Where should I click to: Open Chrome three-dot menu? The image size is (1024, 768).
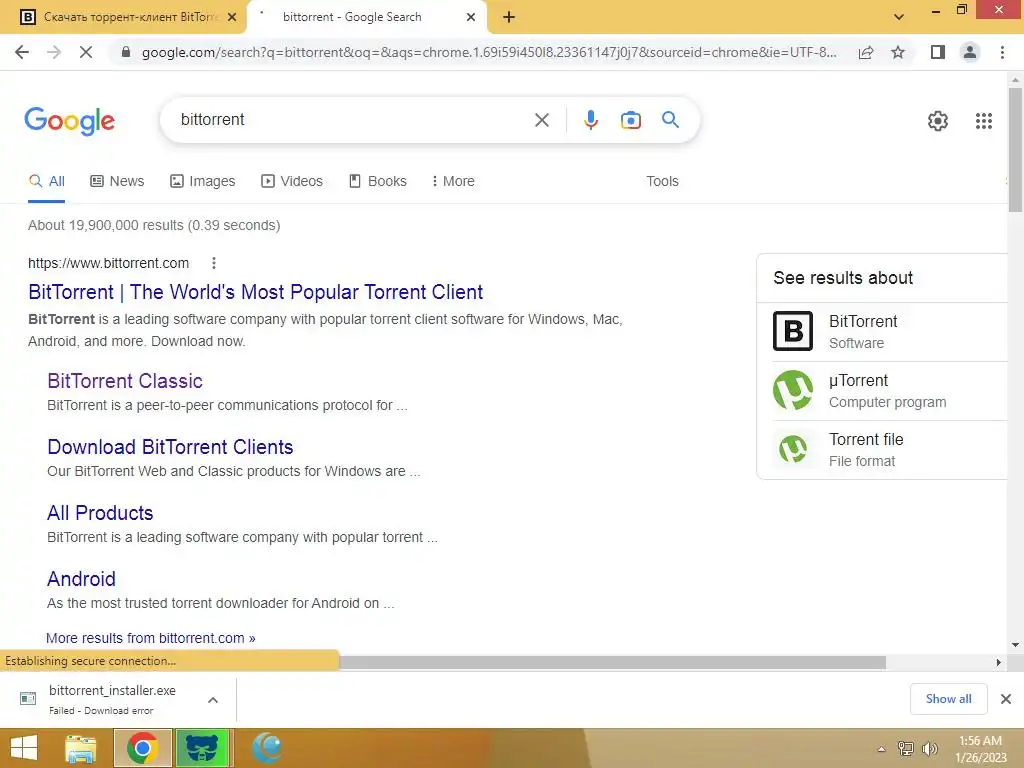pos(1002,52)
